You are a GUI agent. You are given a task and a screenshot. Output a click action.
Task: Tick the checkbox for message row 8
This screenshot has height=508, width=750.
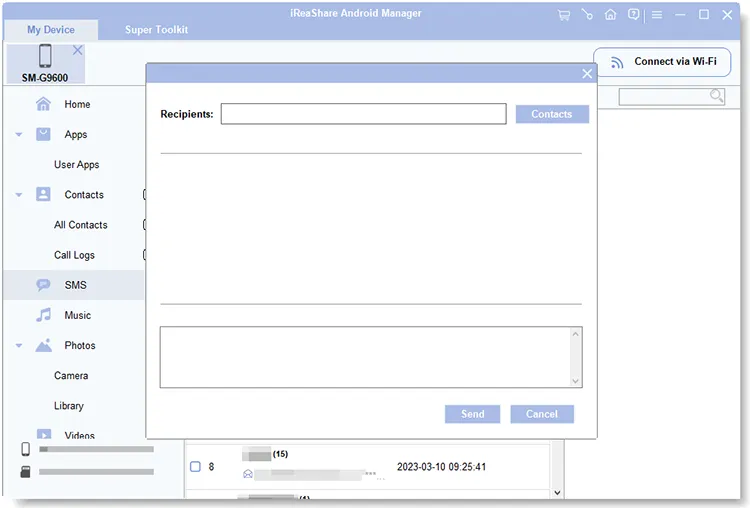[195, 466]
